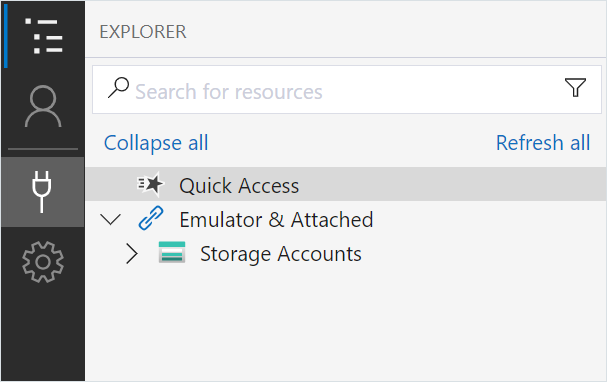607x382 pixels.
Task: Open Settings with the gear icon
Action: [43, 262]
